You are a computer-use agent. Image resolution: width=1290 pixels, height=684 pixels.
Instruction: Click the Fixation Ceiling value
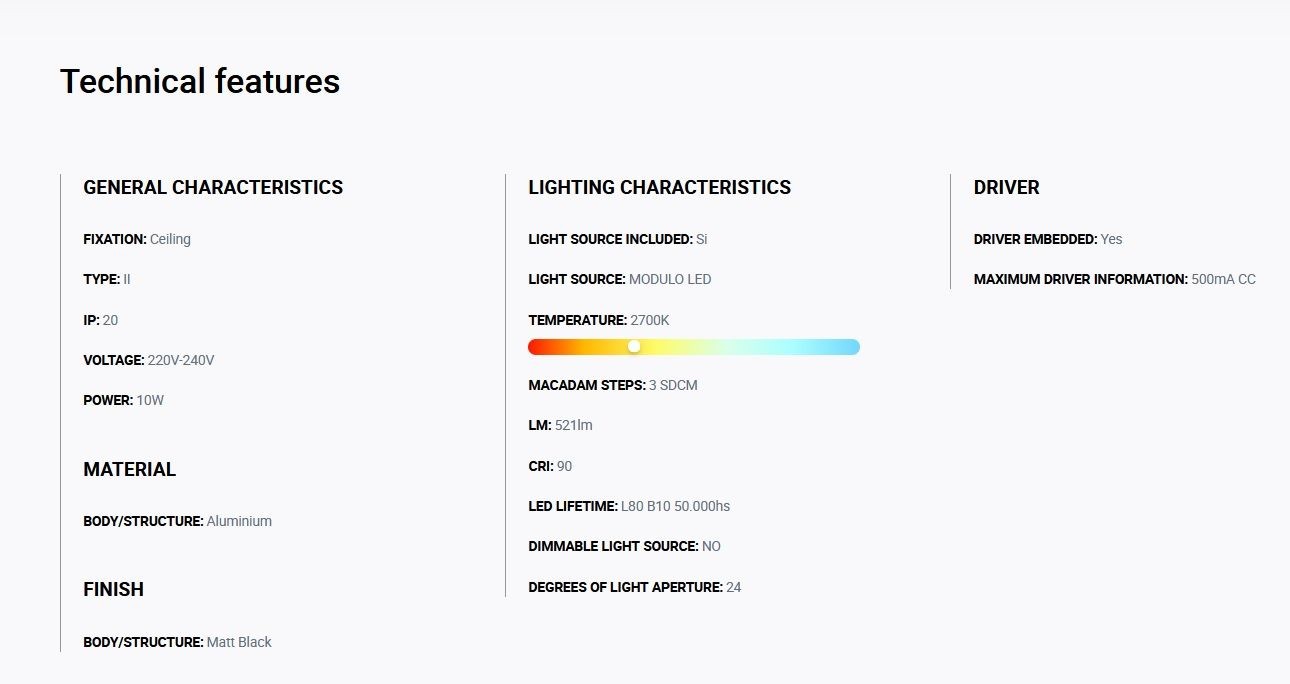coord(170,240)
